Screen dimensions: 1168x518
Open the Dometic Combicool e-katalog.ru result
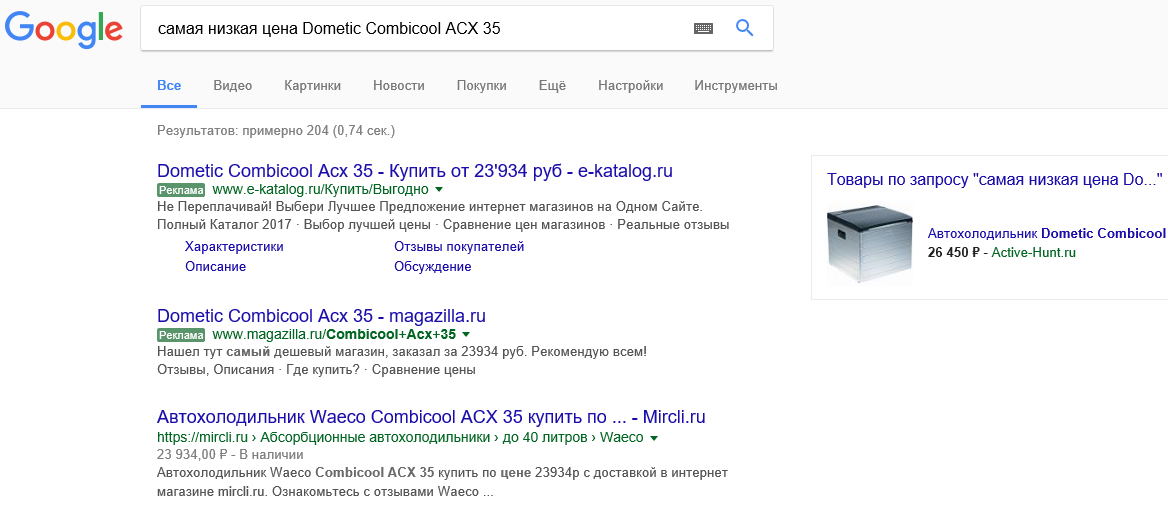[x=415, y=171]
